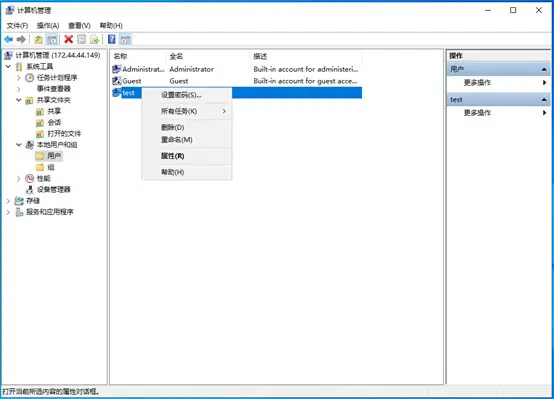
Task: Click the Administrator full name cell
Action: coord(191,69)
